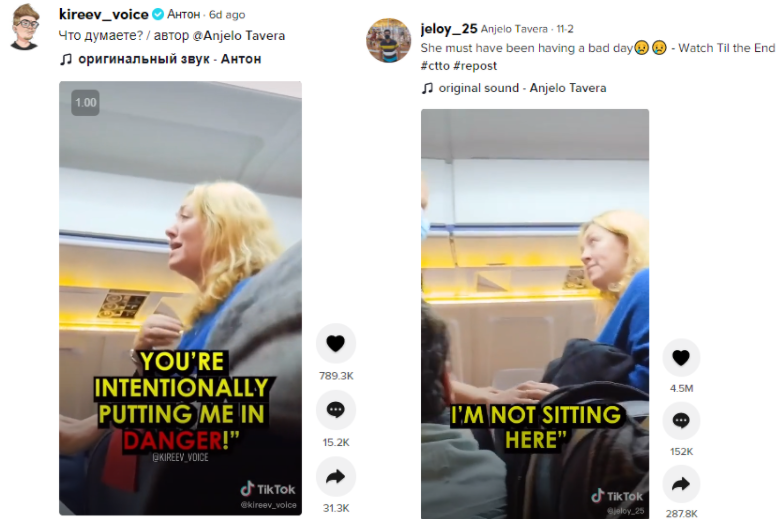The image size is (776, 519).
Task: Like the jeloy_25 video with the heart icon
Action: tap(681, 358)
